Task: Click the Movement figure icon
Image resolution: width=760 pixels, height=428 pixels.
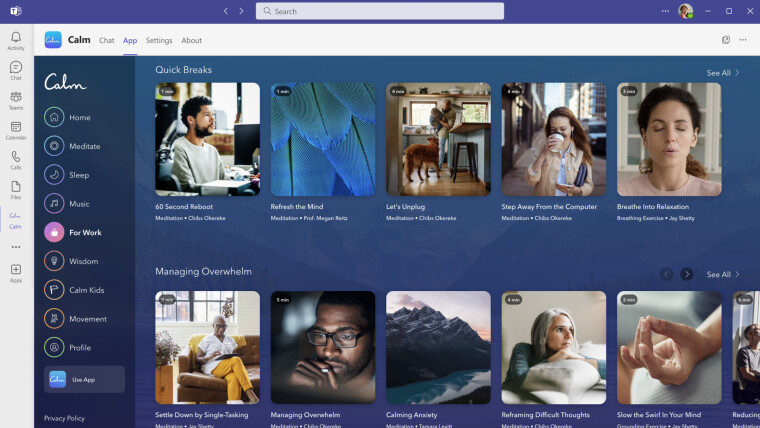Action: (54, 319)
